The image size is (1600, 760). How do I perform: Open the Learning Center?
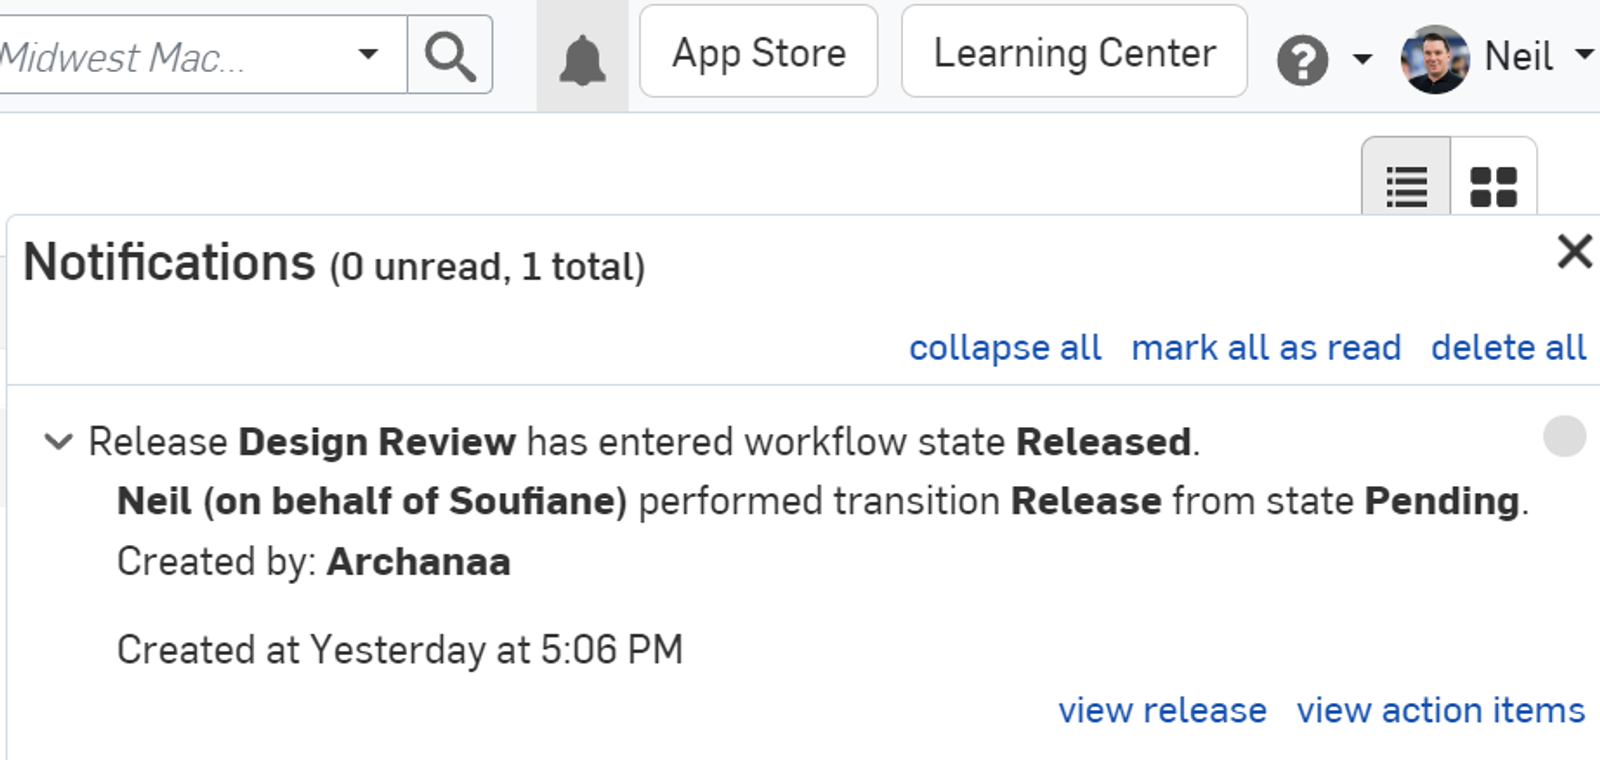coord(1073,54)
